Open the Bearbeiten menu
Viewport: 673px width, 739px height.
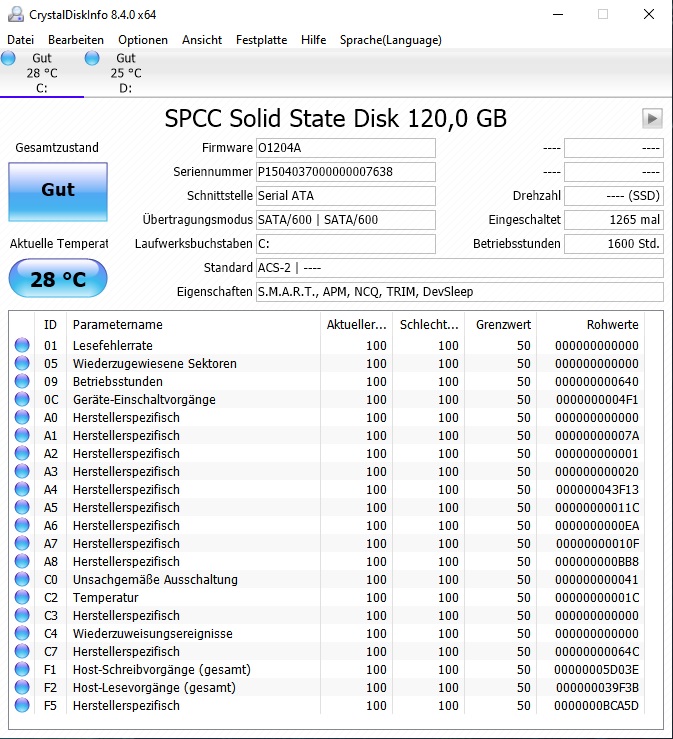[x=76, y=40]
